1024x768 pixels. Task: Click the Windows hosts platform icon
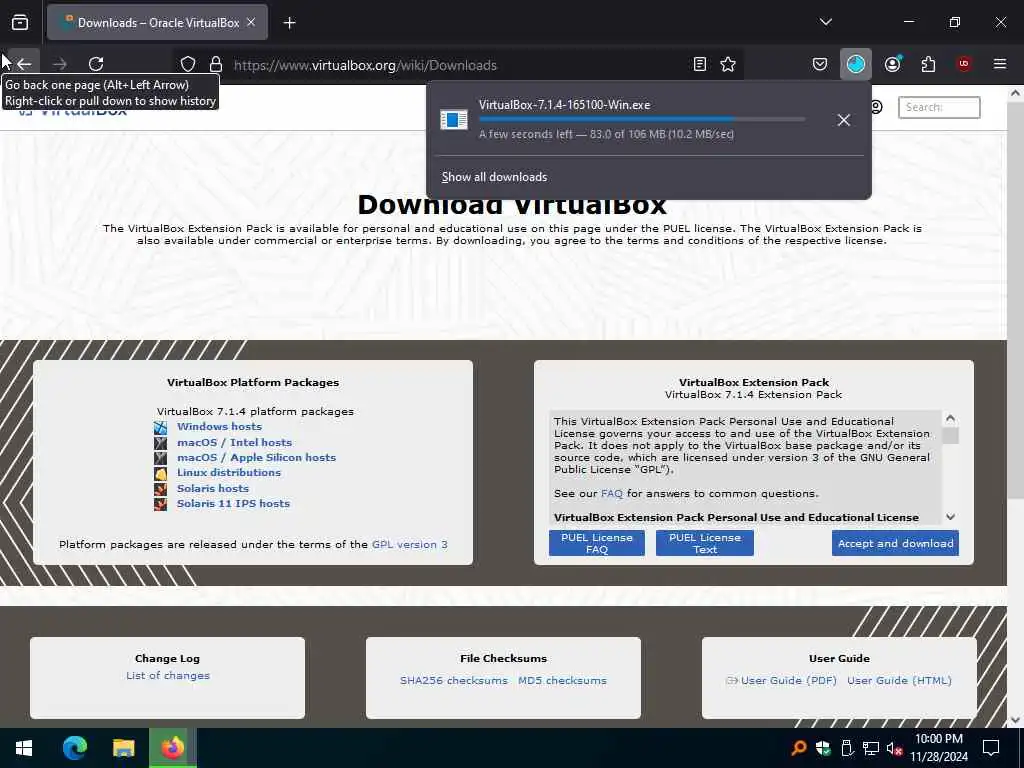(x=160, y=428)
